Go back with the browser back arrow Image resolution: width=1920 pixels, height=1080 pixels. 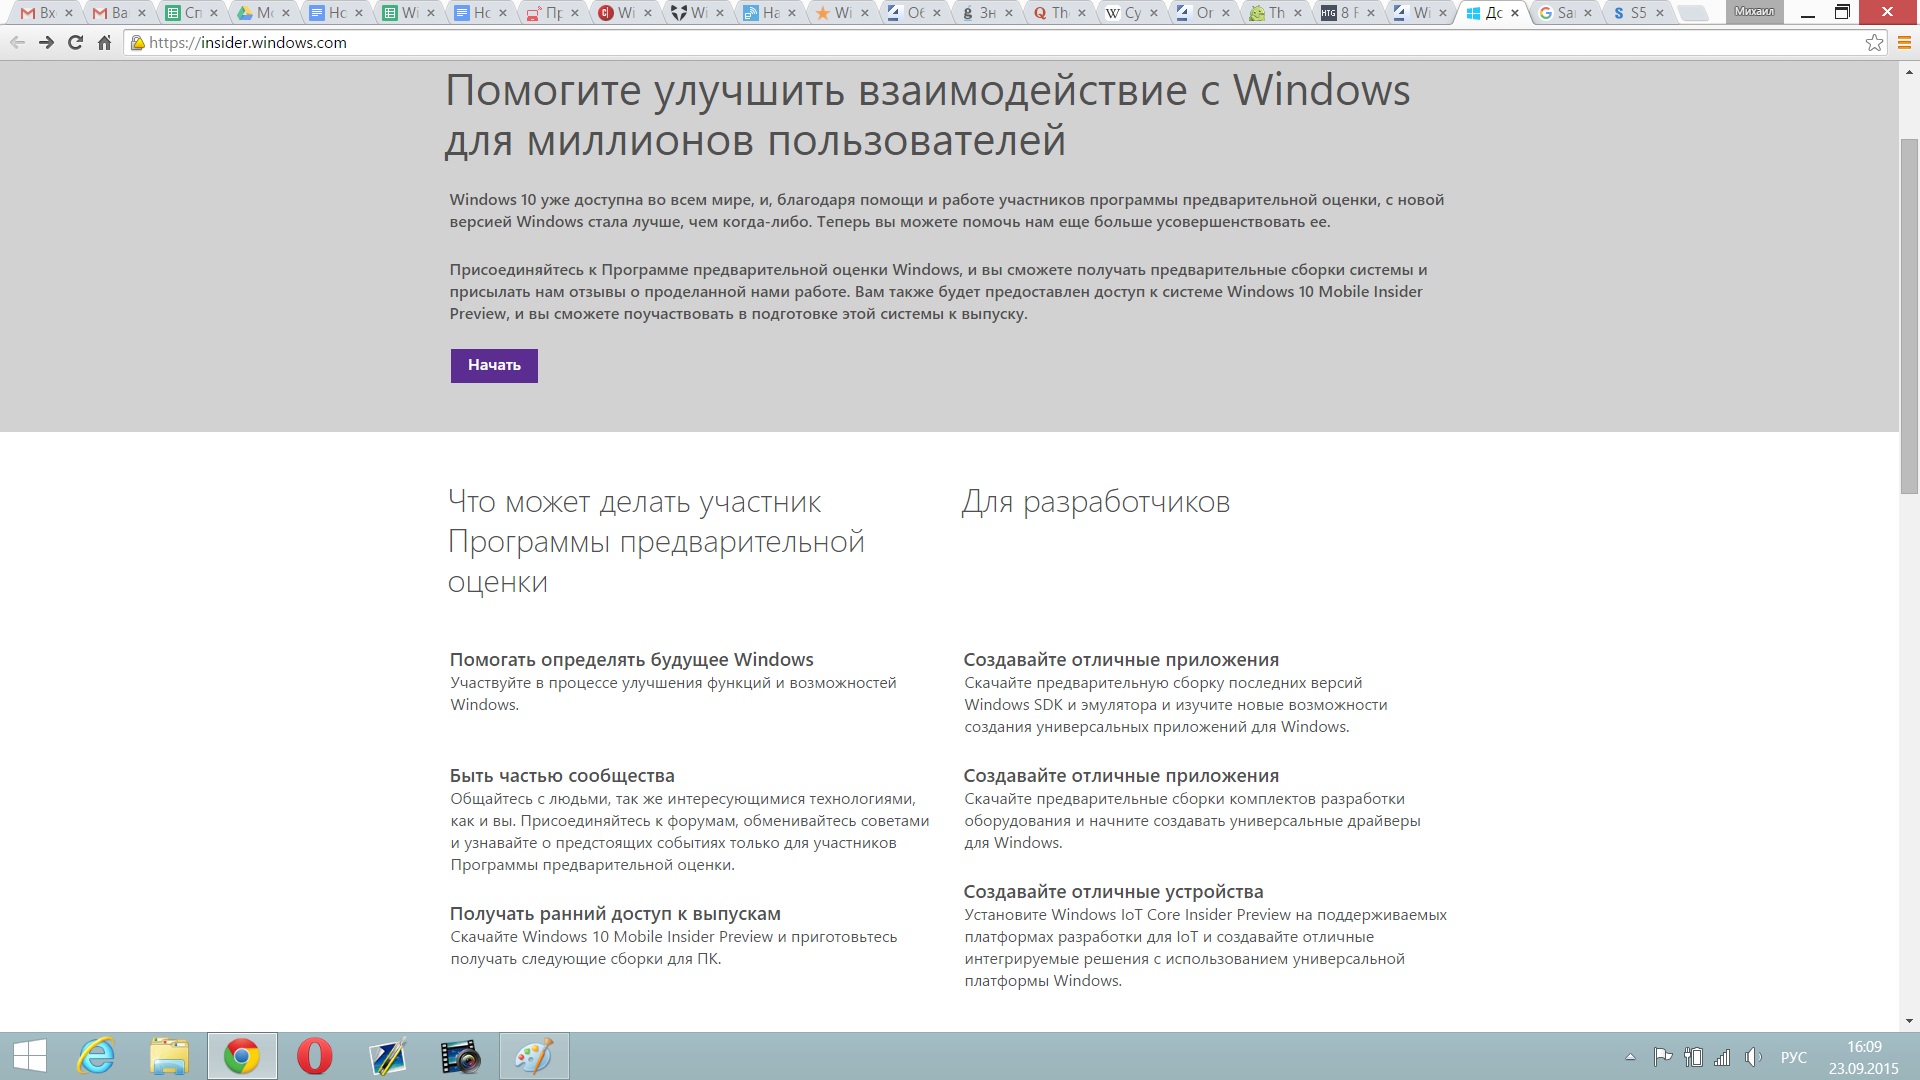tap(17, 43)
